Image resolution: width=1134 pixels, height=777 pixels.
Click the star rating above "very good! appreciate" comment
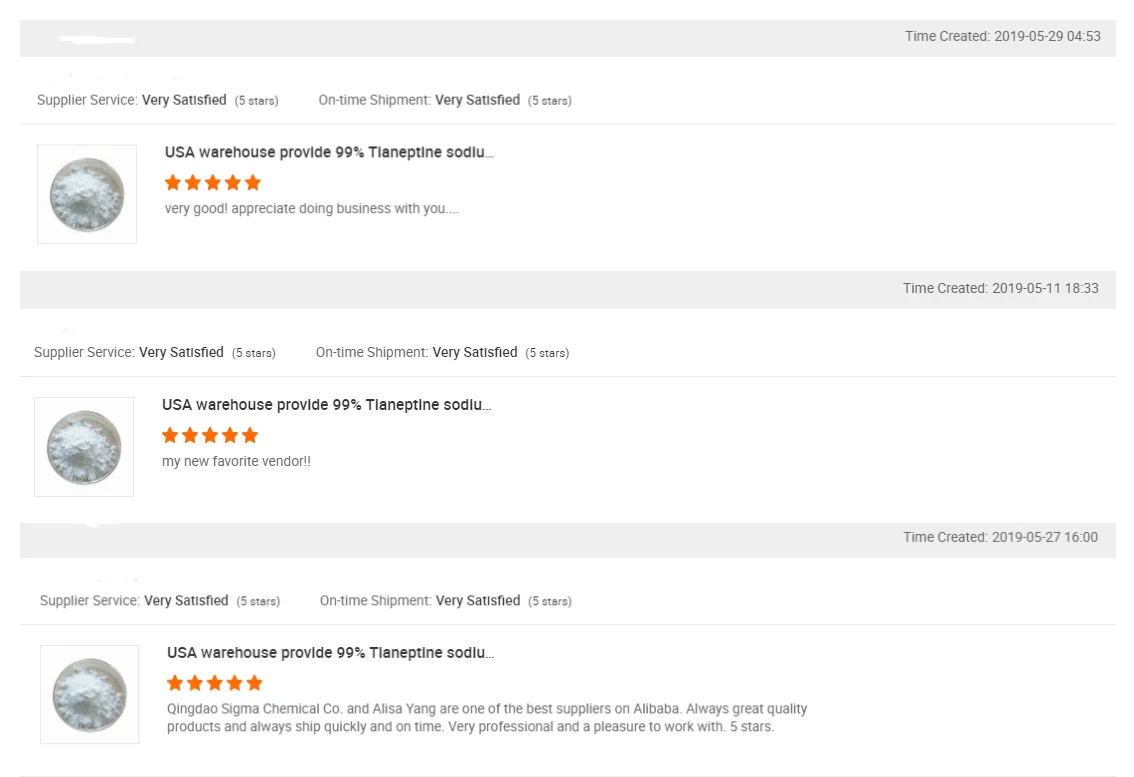(x=212, y=183)
